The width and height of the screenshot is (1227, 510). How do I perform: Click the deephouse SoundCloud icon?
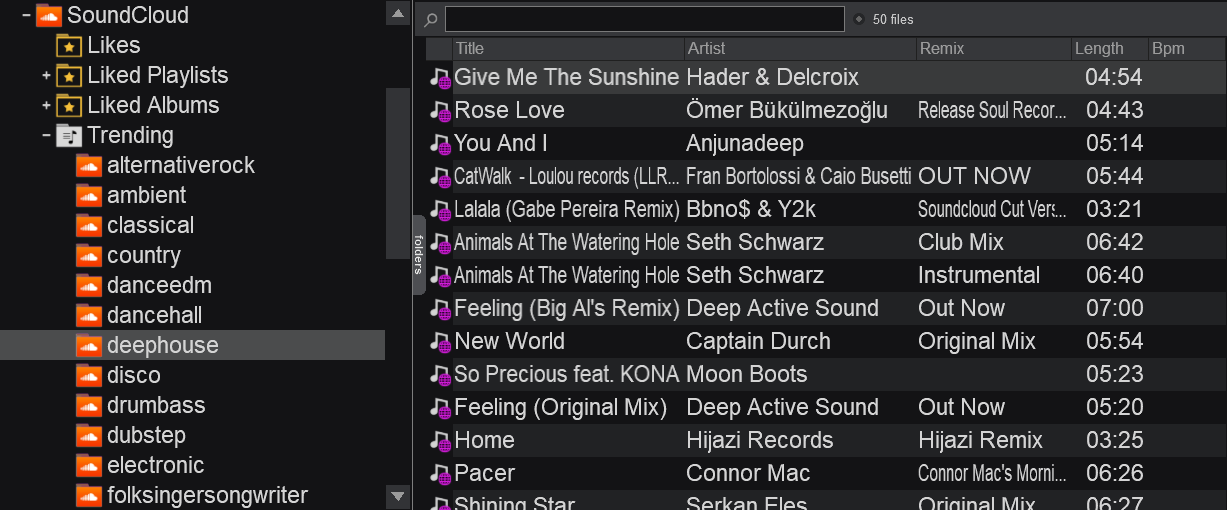pyautogui.click(x=90, y=345)
